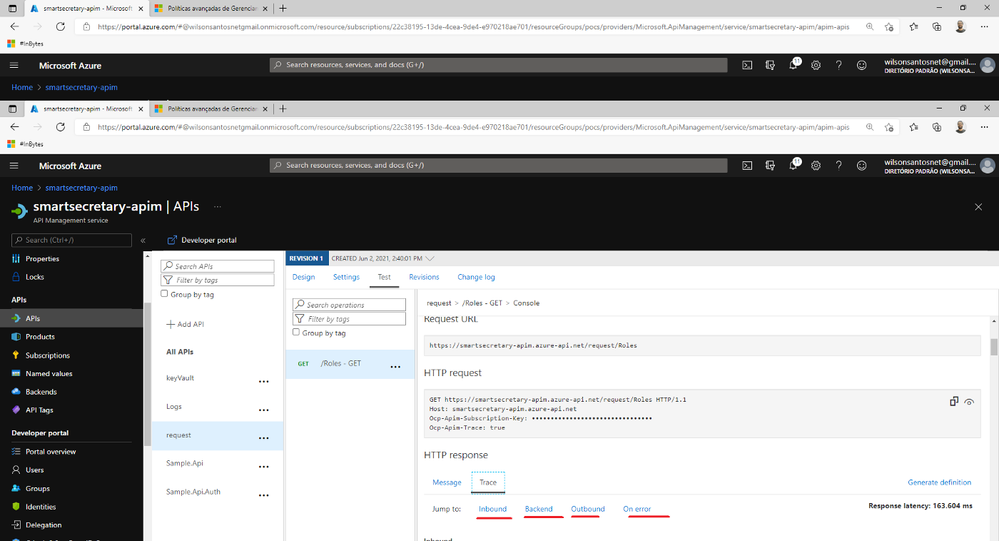Click the Backends cloud icon in the sidebar
The height and width of the screenshot is (541, 999).
pos(16,392)
